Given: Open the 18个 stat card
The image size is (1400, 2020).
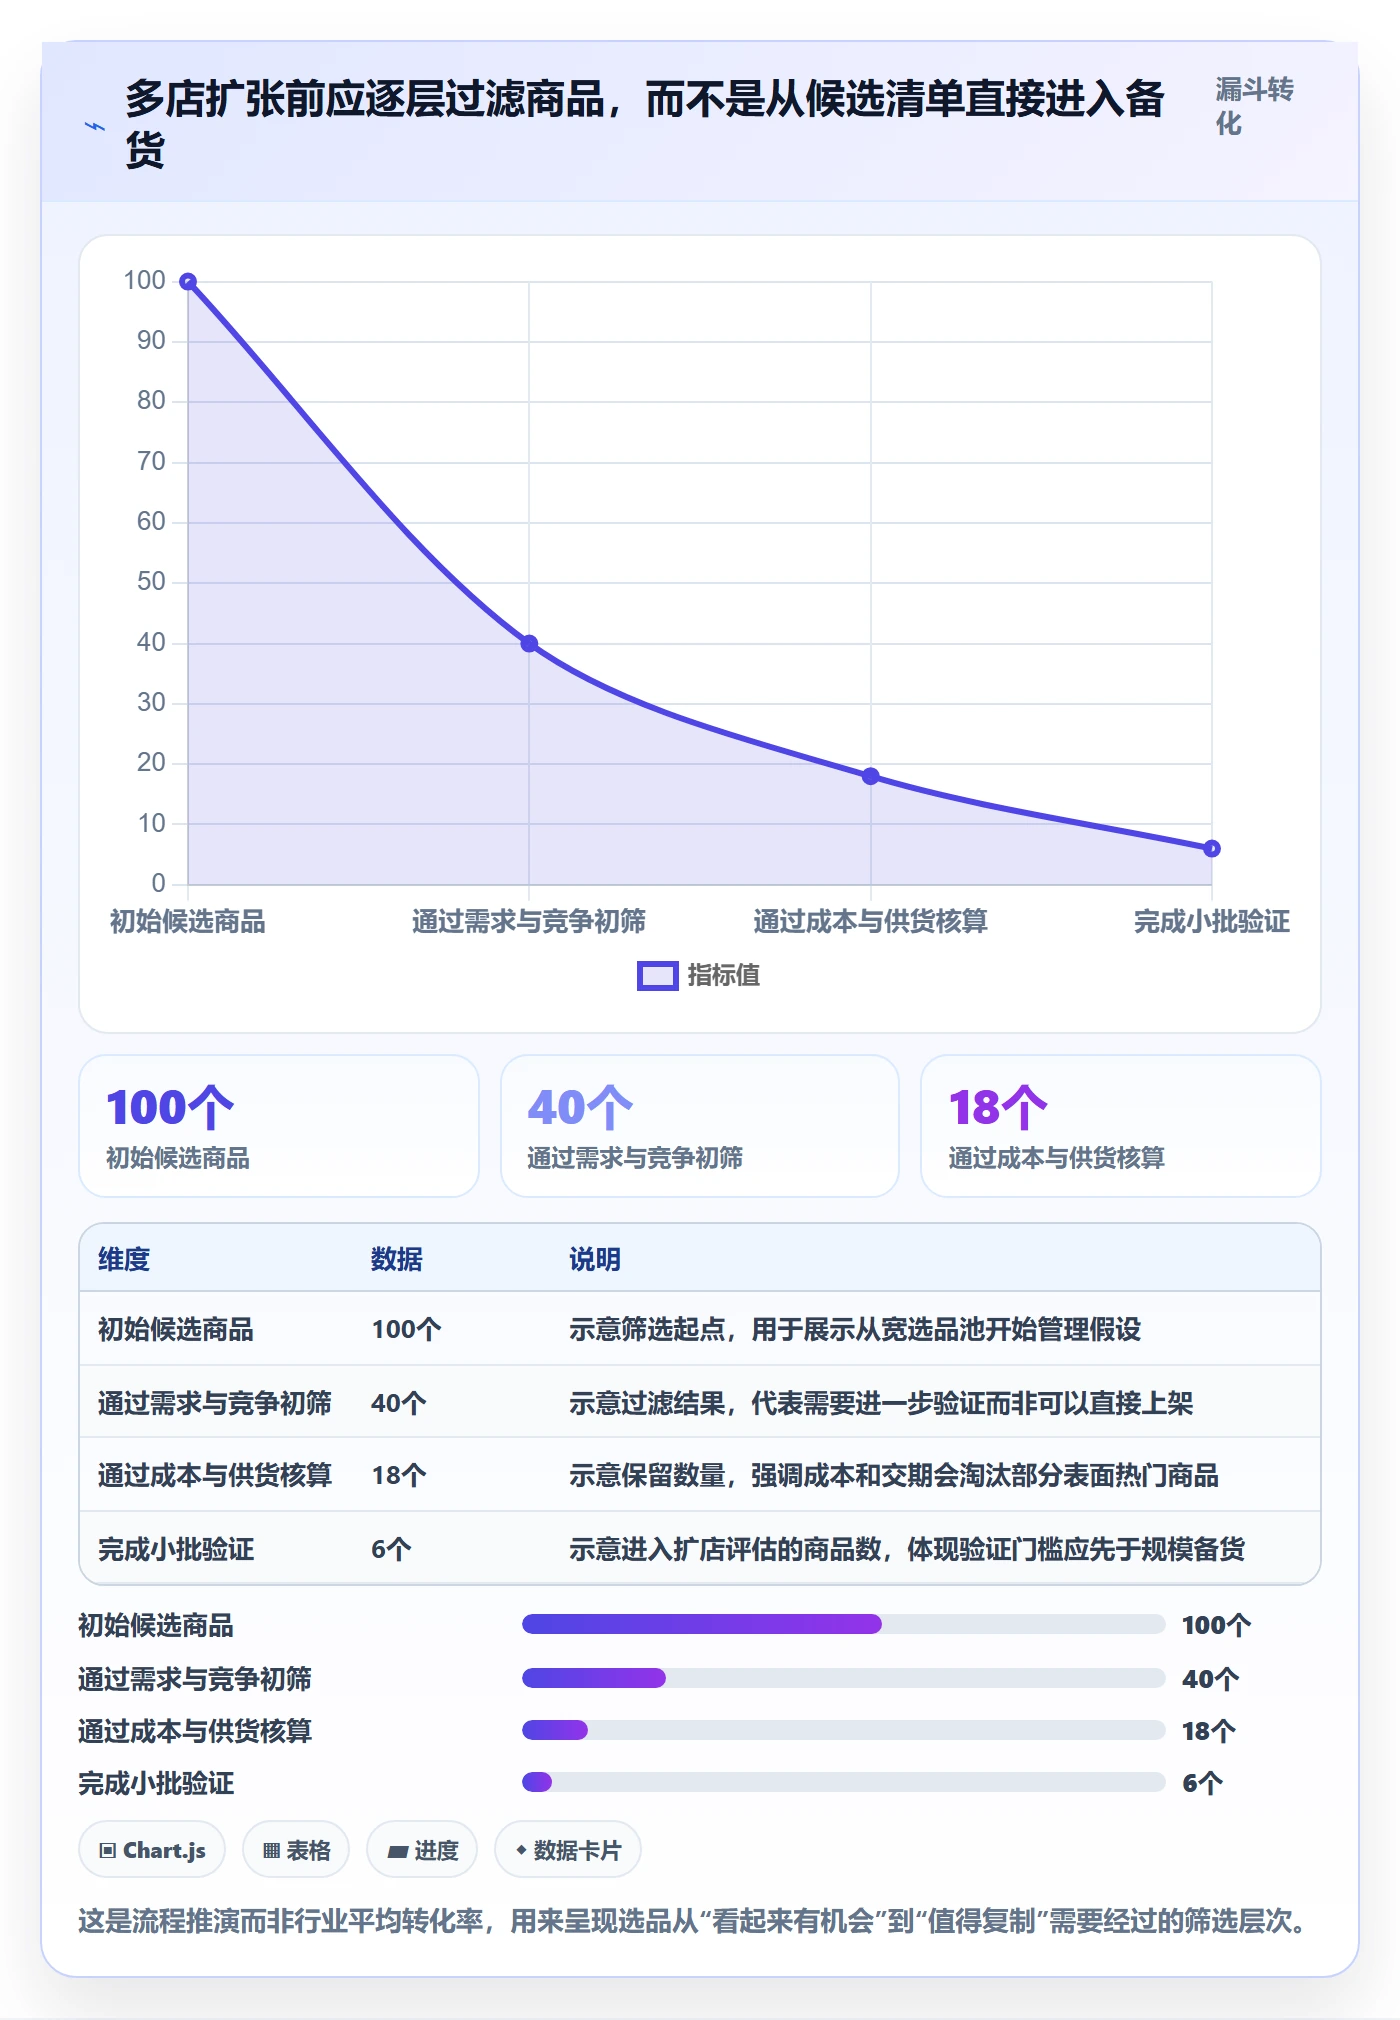Looking at the screenshot, I should (x=1121, y=1126).
